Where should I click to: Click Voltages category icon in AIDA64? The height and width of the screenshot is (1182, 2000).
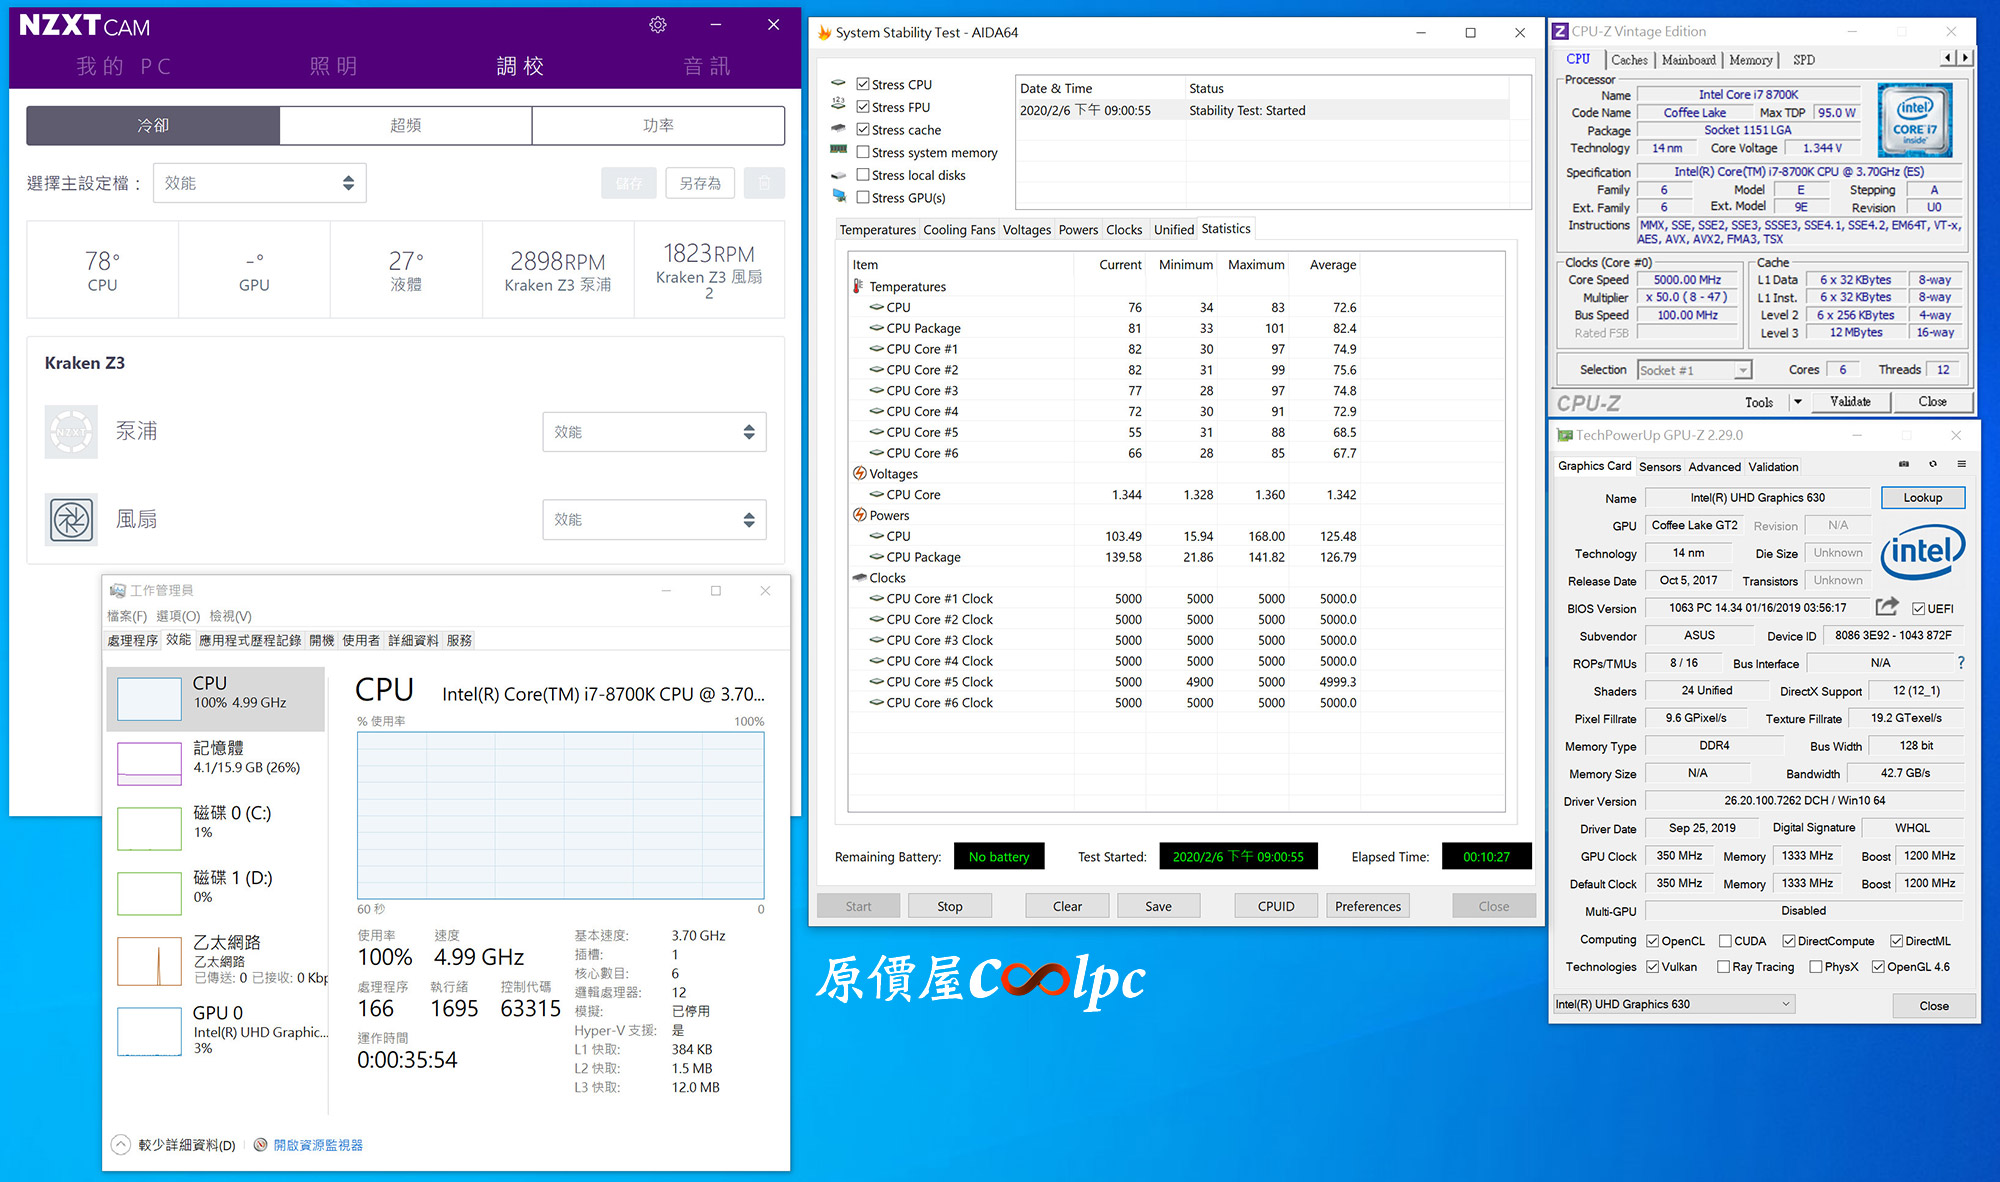pyautogui.click(x=859, y=473)
